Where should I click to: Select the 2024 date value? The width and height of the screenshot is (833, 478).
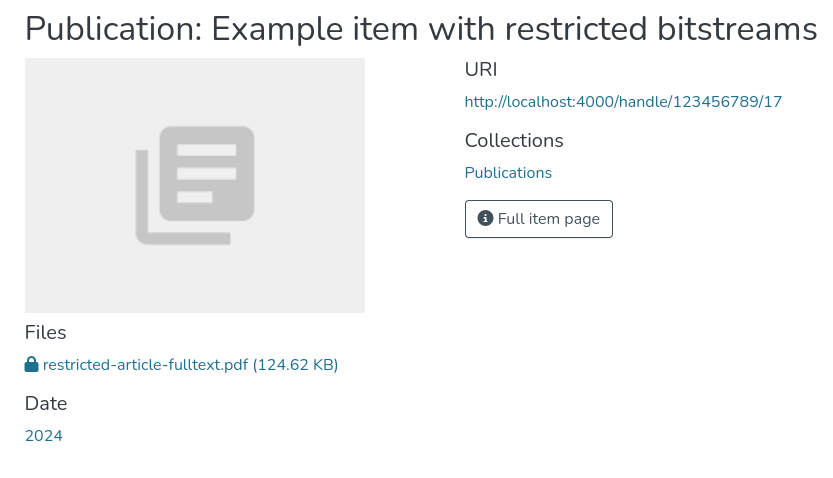coord(44,436)
